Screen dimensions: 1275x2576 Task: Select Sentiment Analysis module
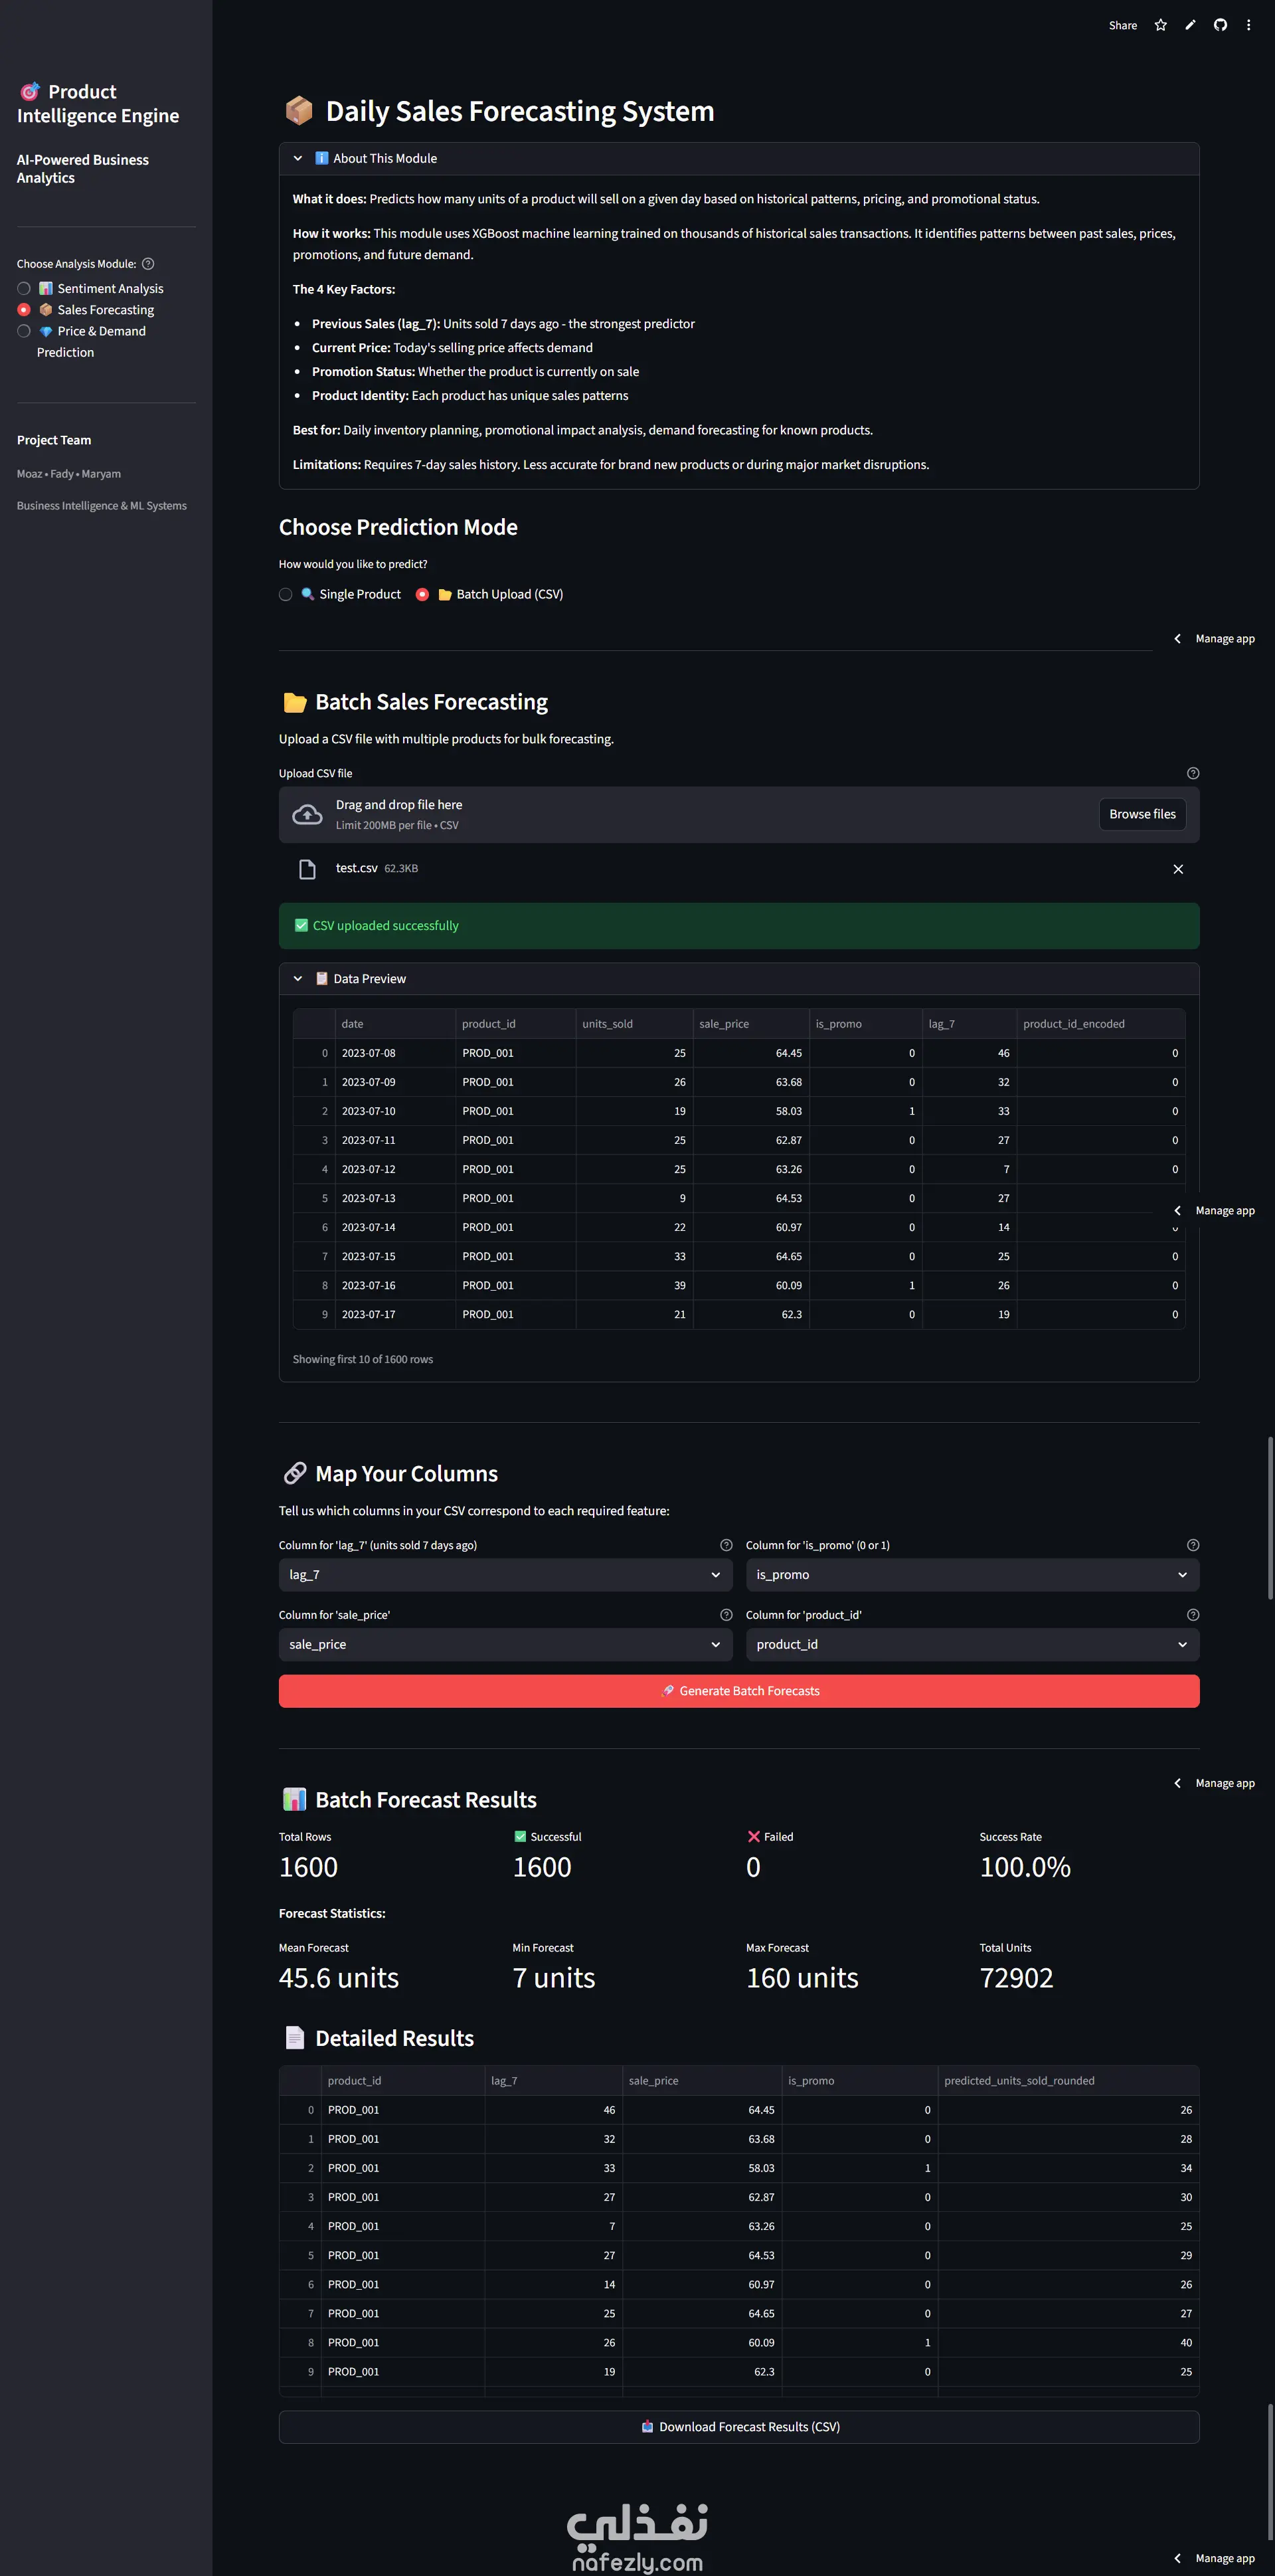click(x=24, y=288)
